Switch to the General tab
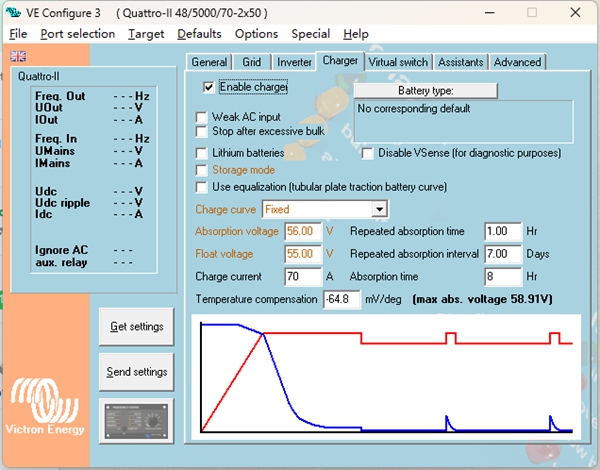The width and height of the screenshot is (600, 470). pos(209,62)
